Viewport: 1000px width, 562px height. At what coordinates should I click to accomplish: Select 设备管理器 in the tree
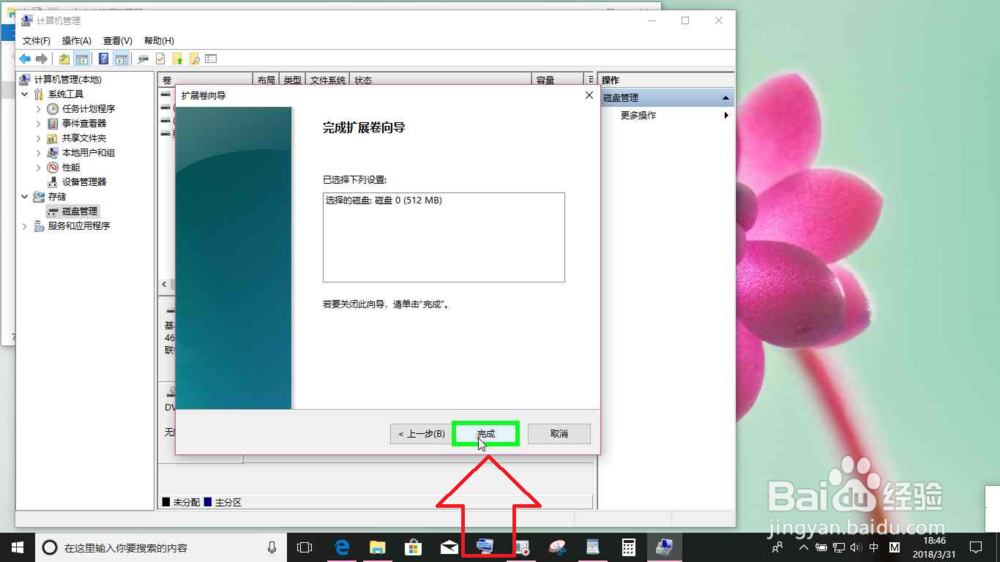tap(84, 182)
